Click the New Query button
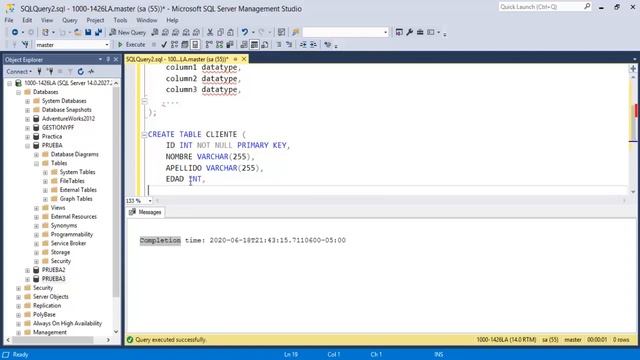The image size is (640, 360). point(128,32)
